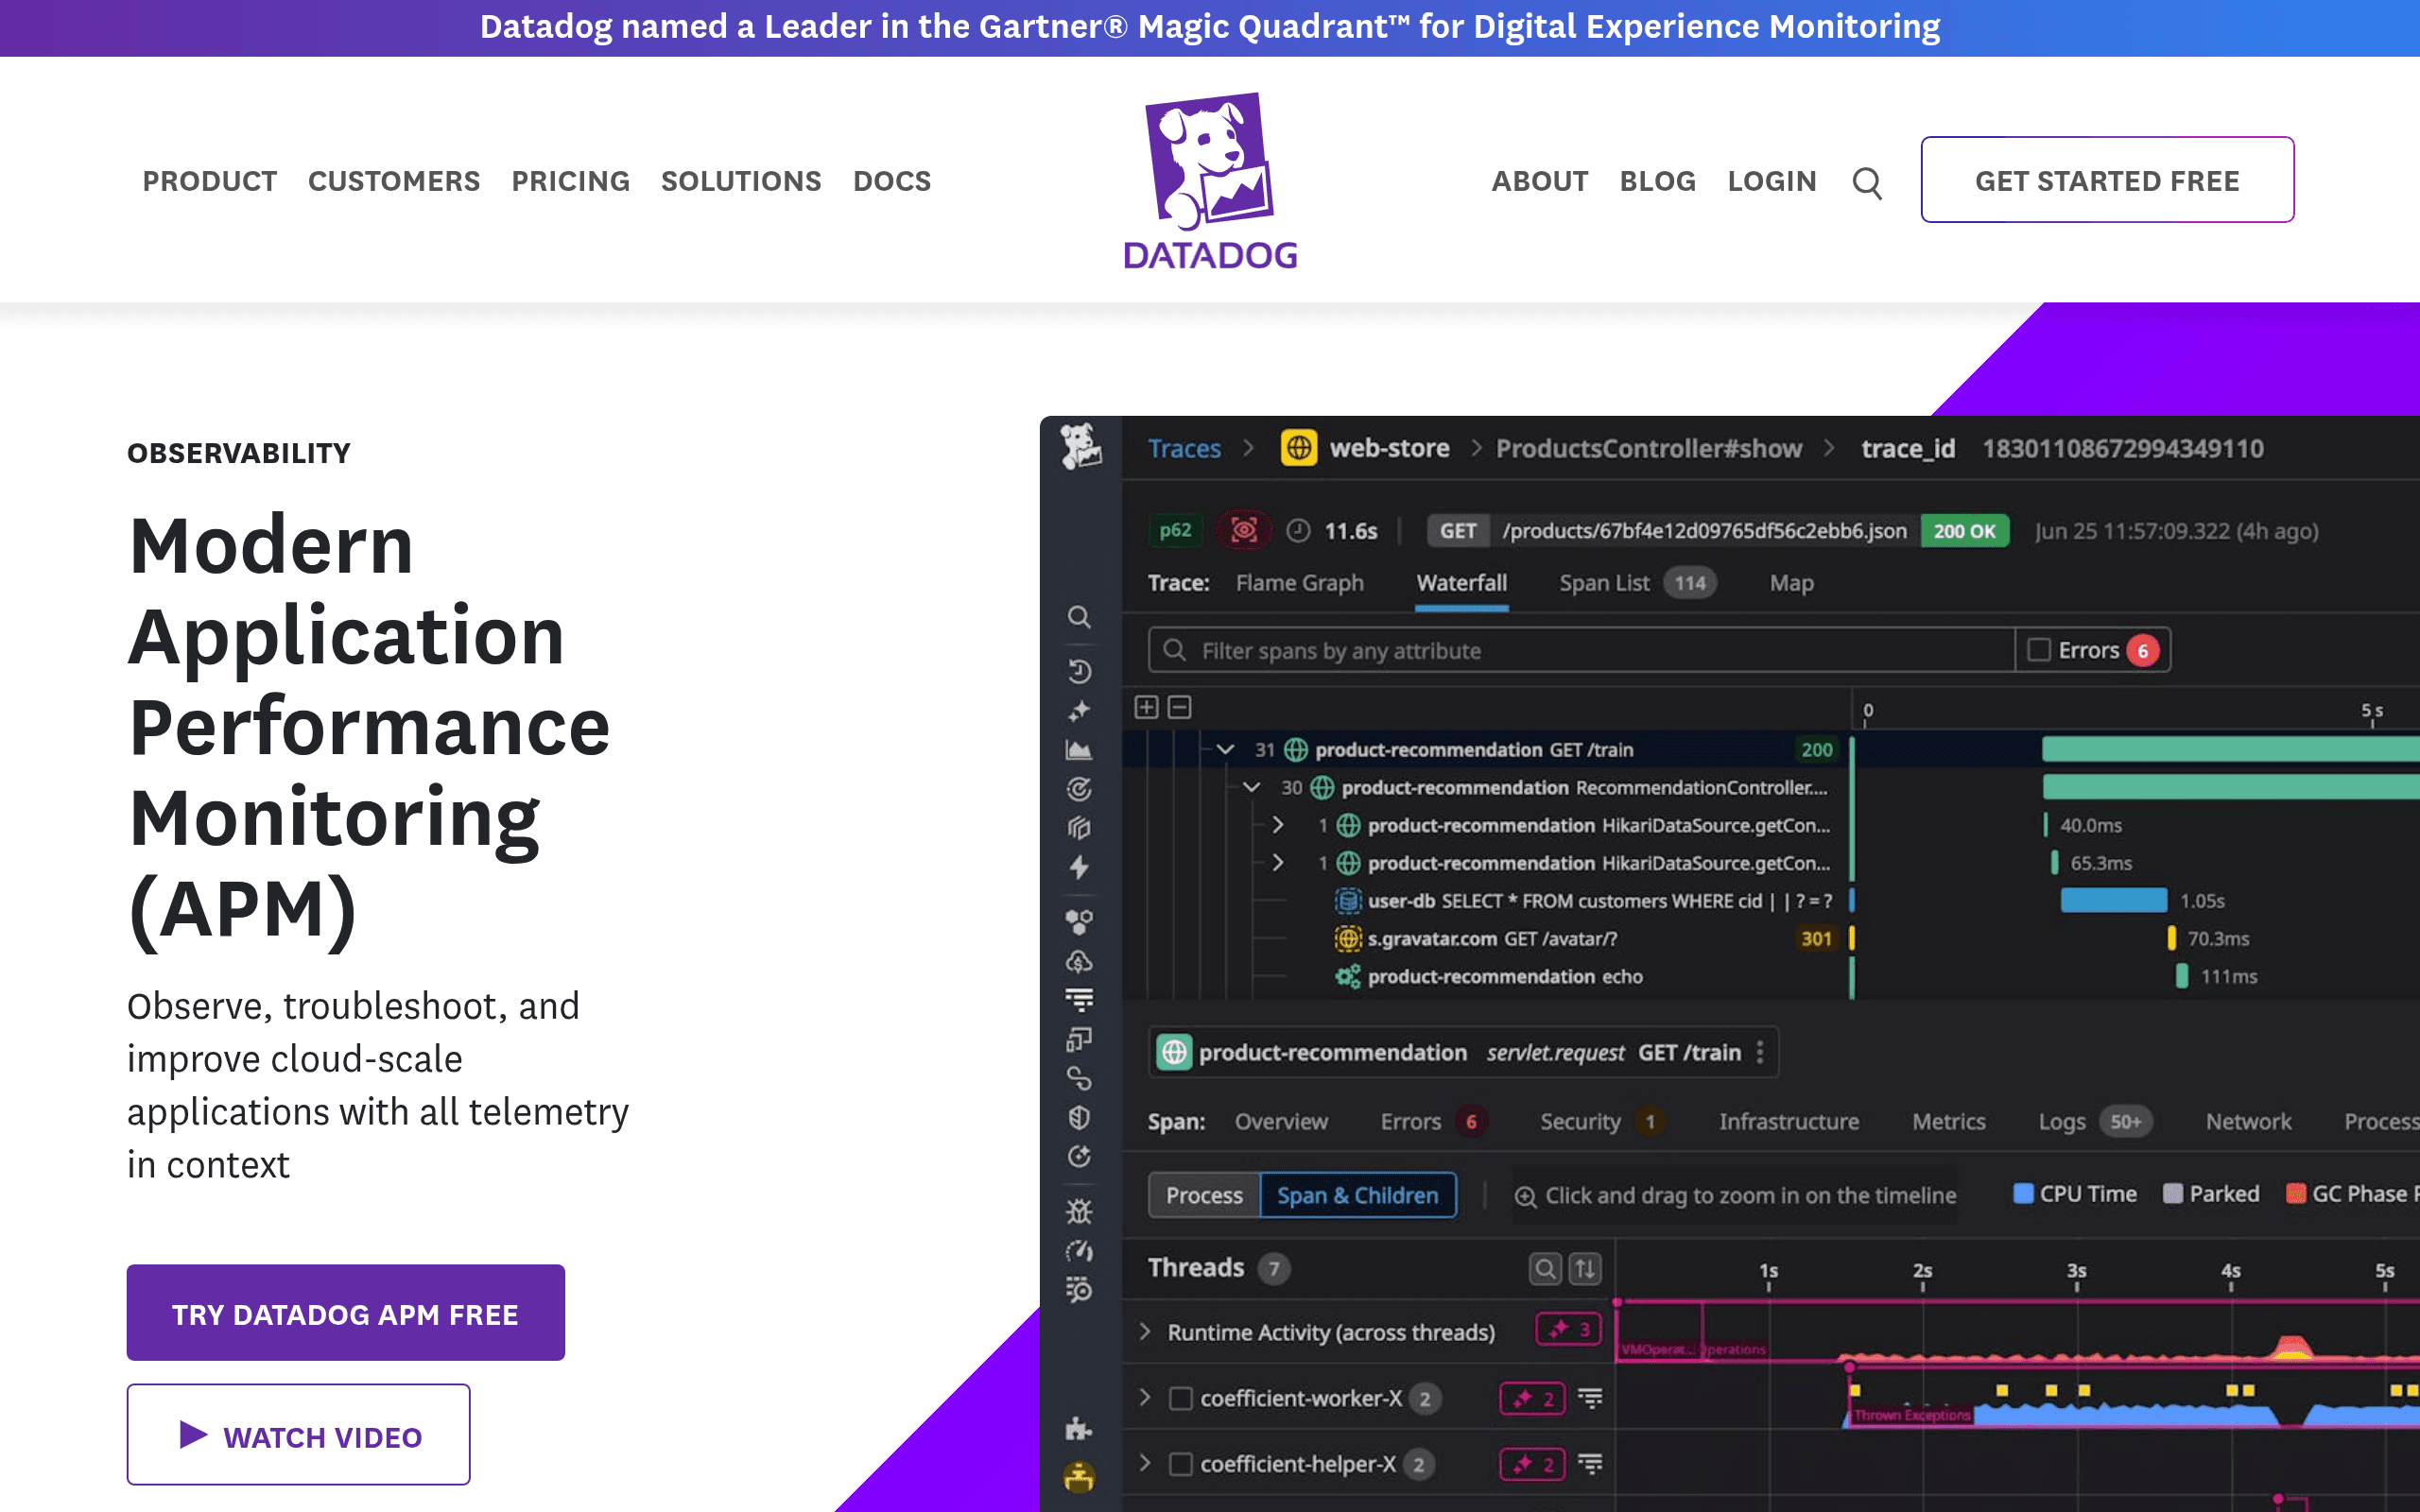Expand the Runtime Activity (across threads) row
Screen dimensions: 2420x1512
[x=1145, y=1331]
